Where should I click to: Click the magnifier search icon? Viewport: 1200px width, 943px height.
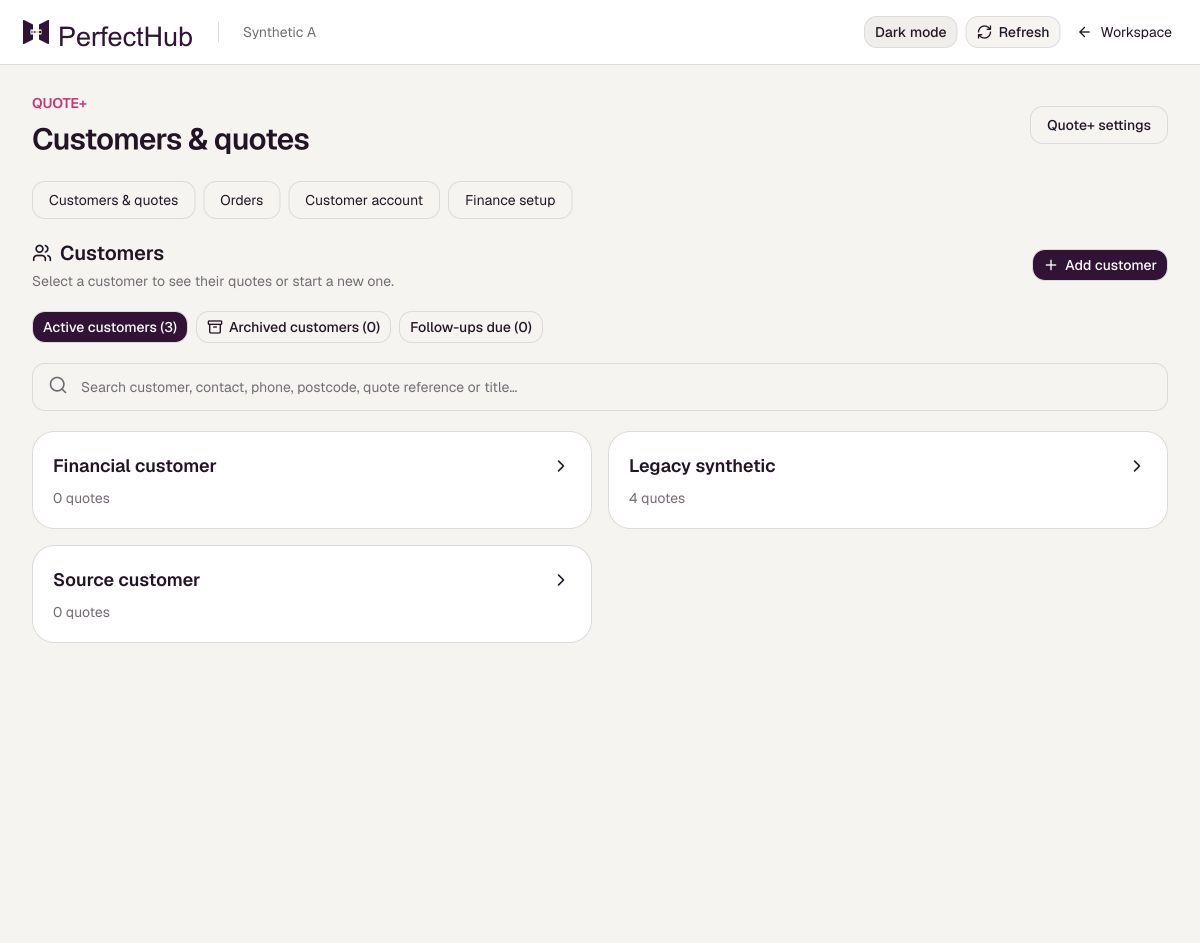(x=58, y=386)
